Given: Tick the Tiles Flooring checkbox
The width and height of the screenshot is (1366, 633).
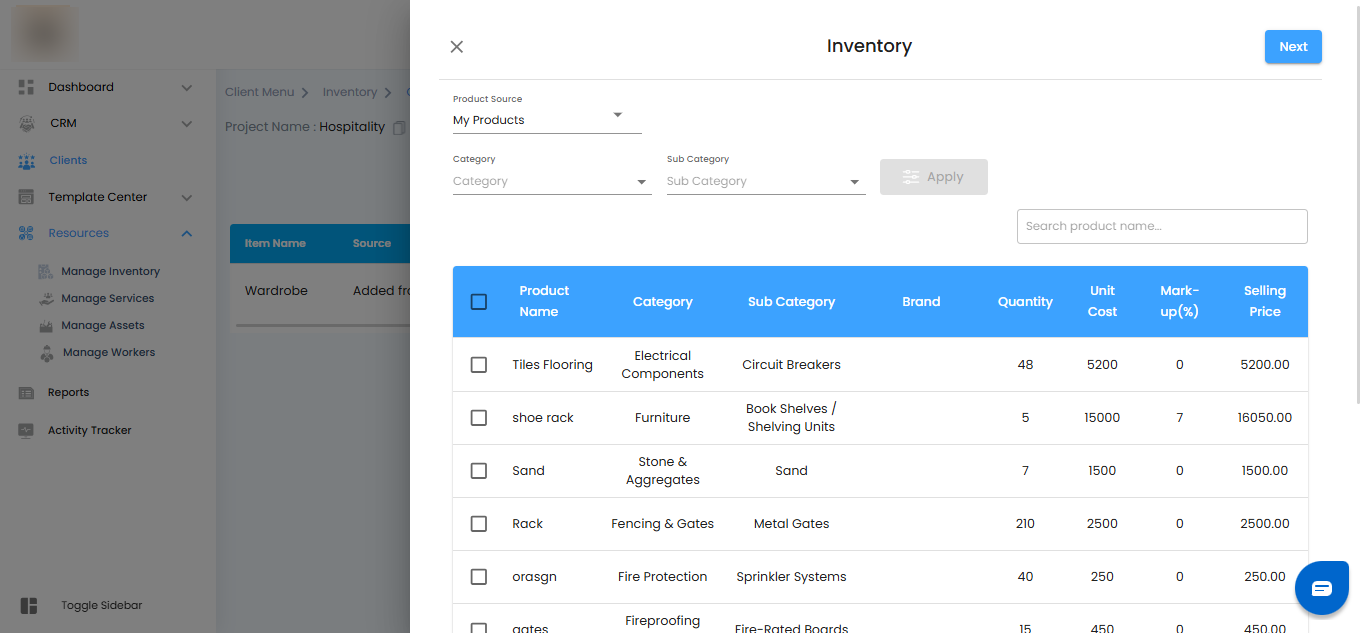Looking at the screenshot, I should [479, 364].
